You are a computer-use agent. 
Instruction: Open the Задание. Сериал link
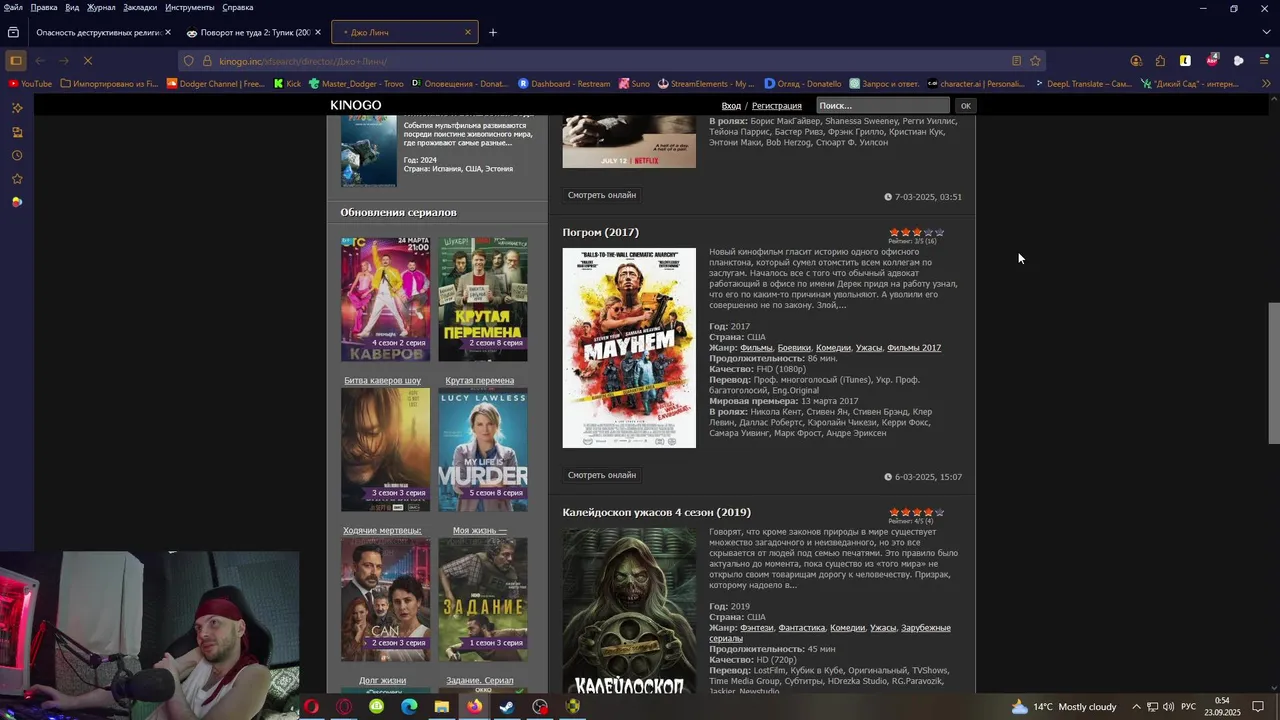(480, 680)
